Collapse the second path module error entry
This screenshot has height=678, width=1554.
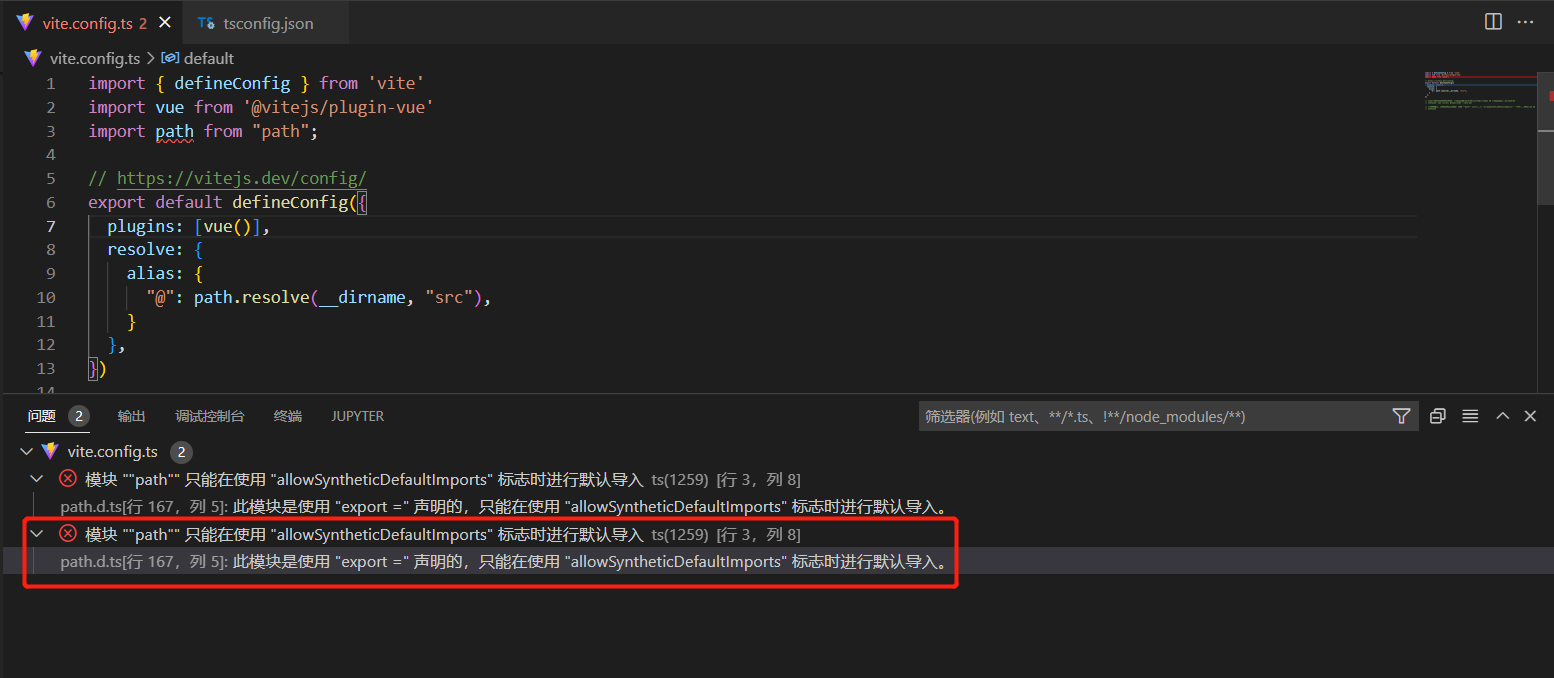[x=37, y=534]
